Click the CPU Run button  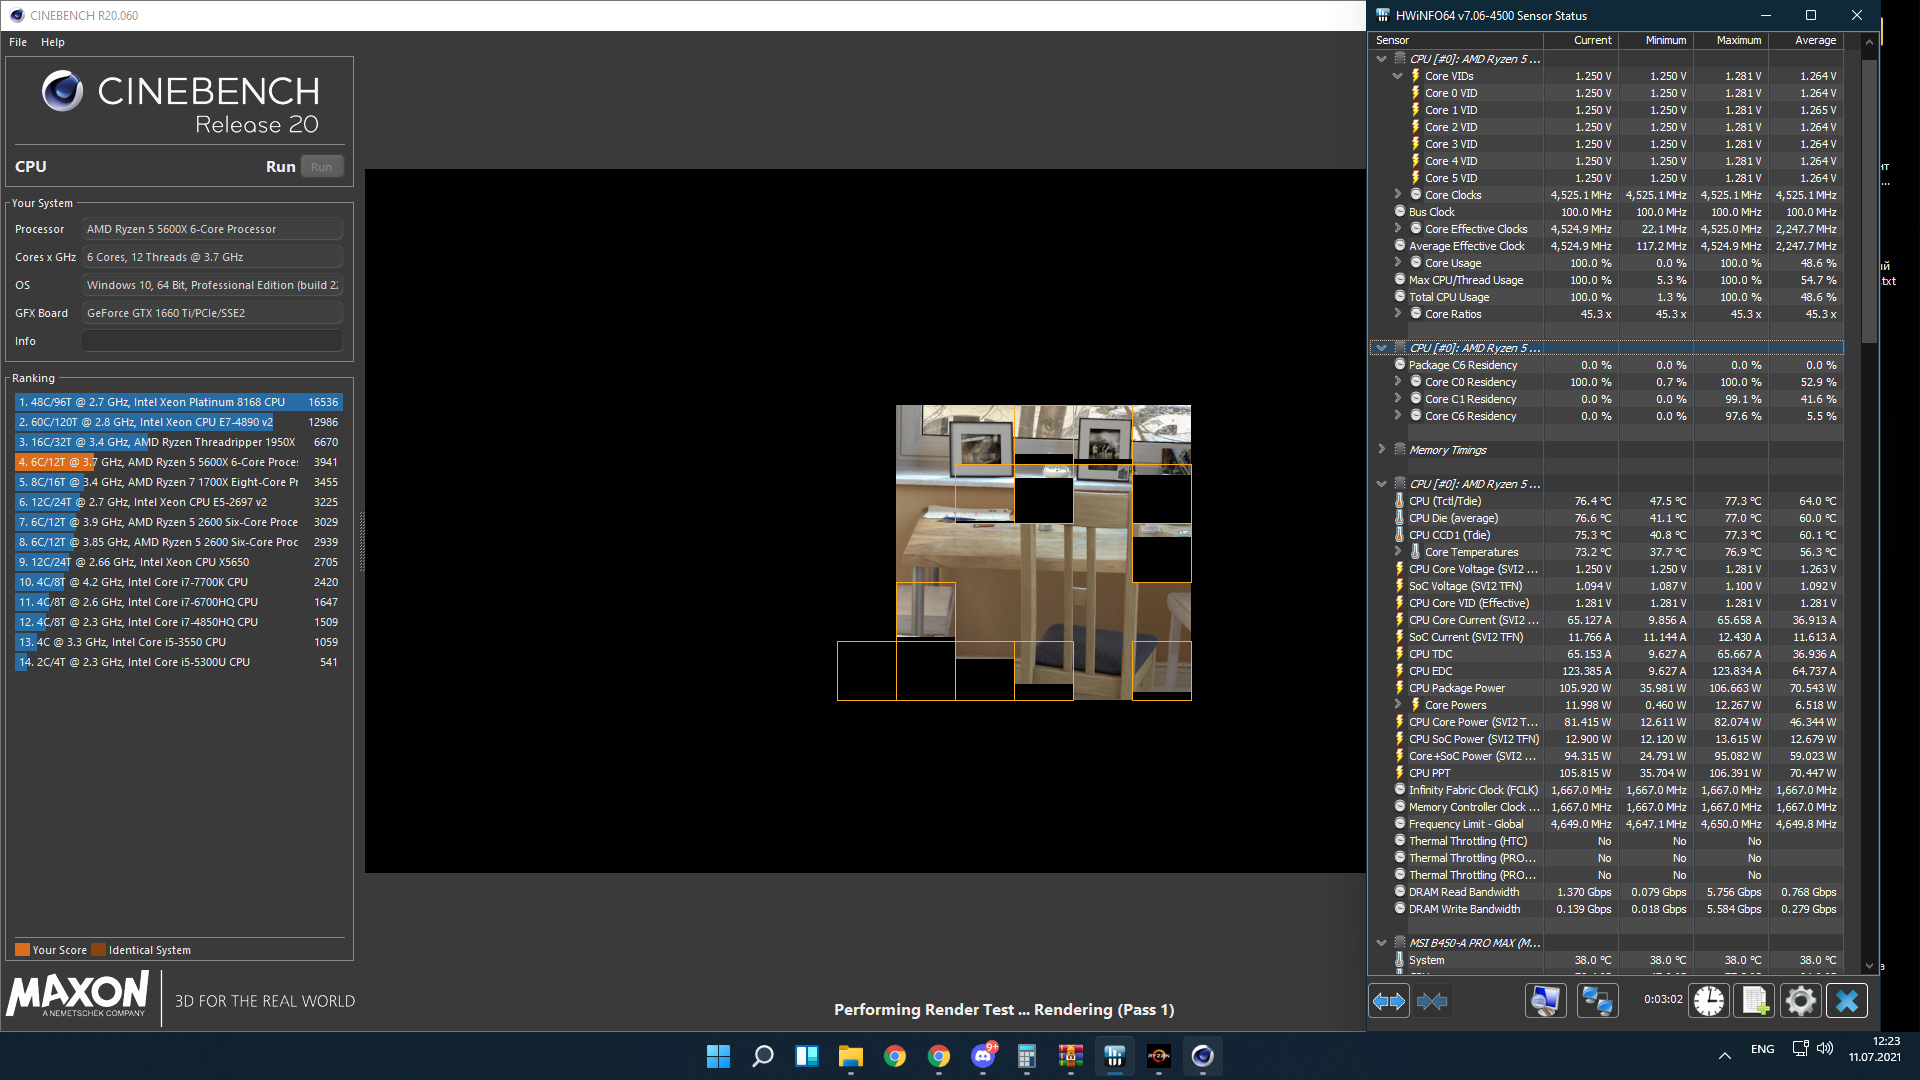[321, 167]
